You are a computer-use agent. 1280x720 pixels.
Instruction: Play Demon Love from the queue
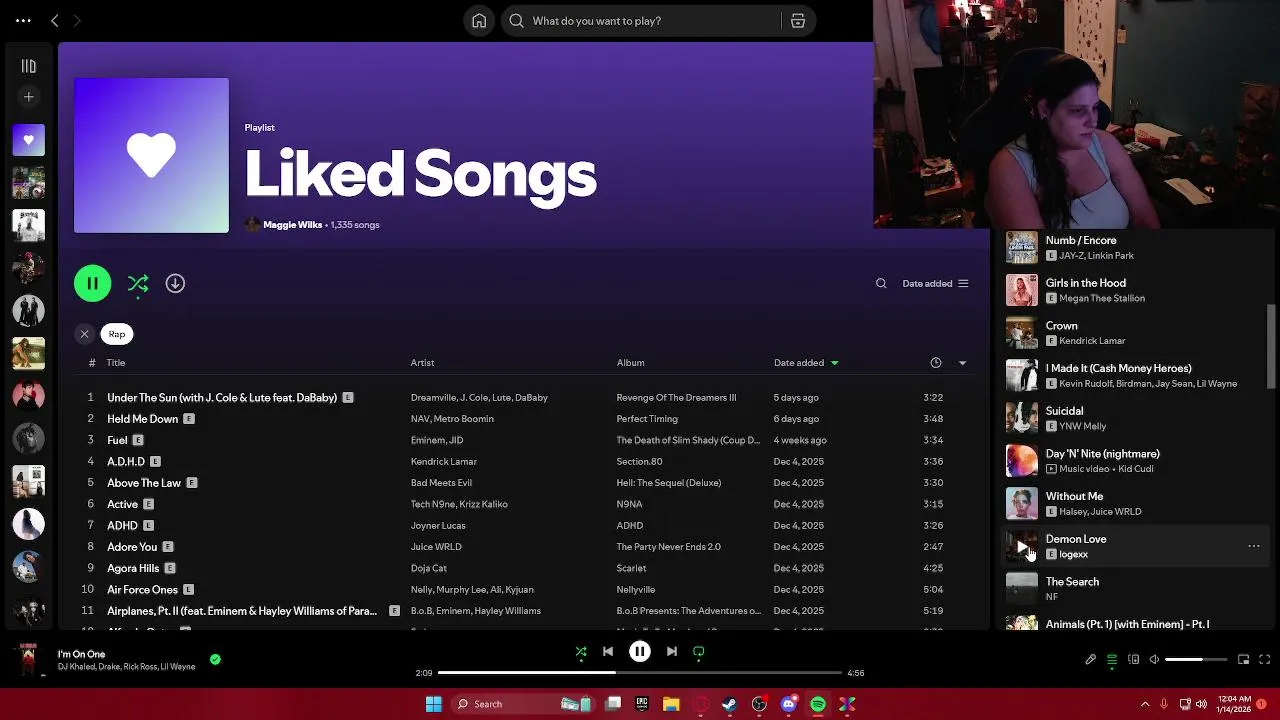(x=1021, y=547)
